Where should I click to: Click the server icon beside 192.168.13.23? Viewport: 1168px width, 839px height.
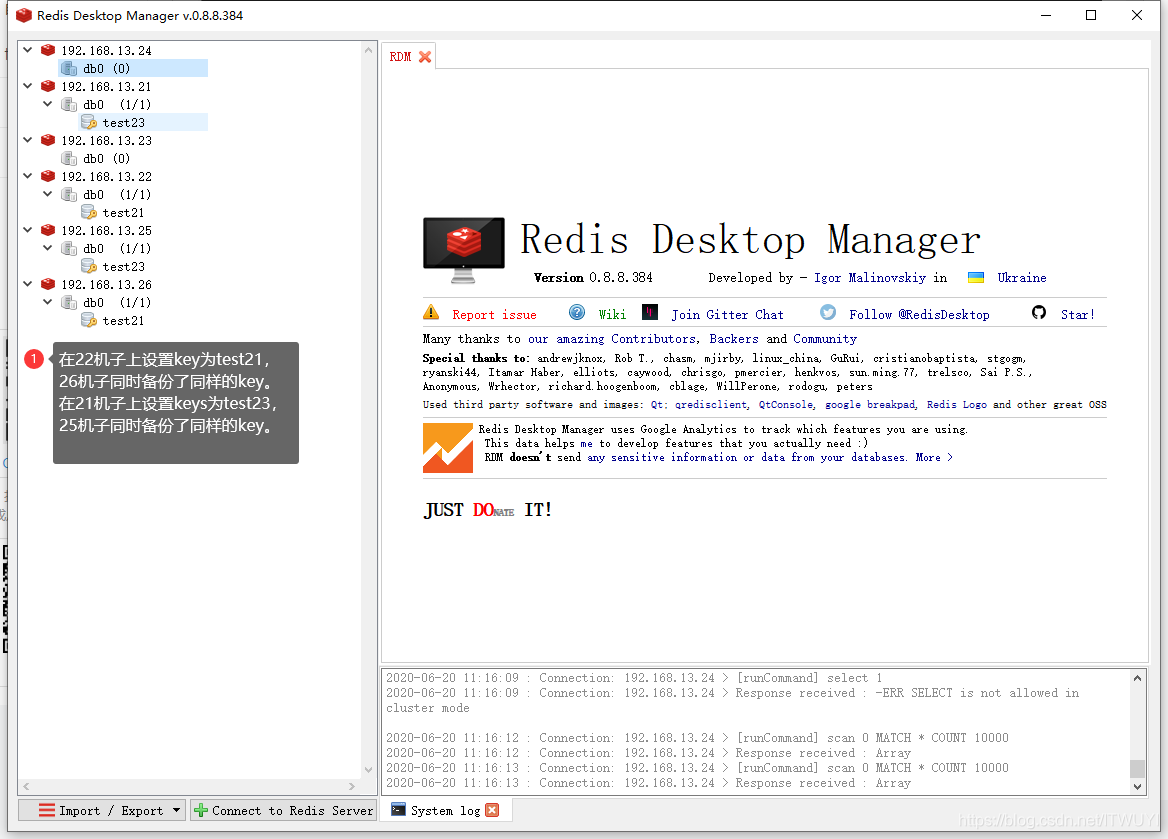(48, 140)
